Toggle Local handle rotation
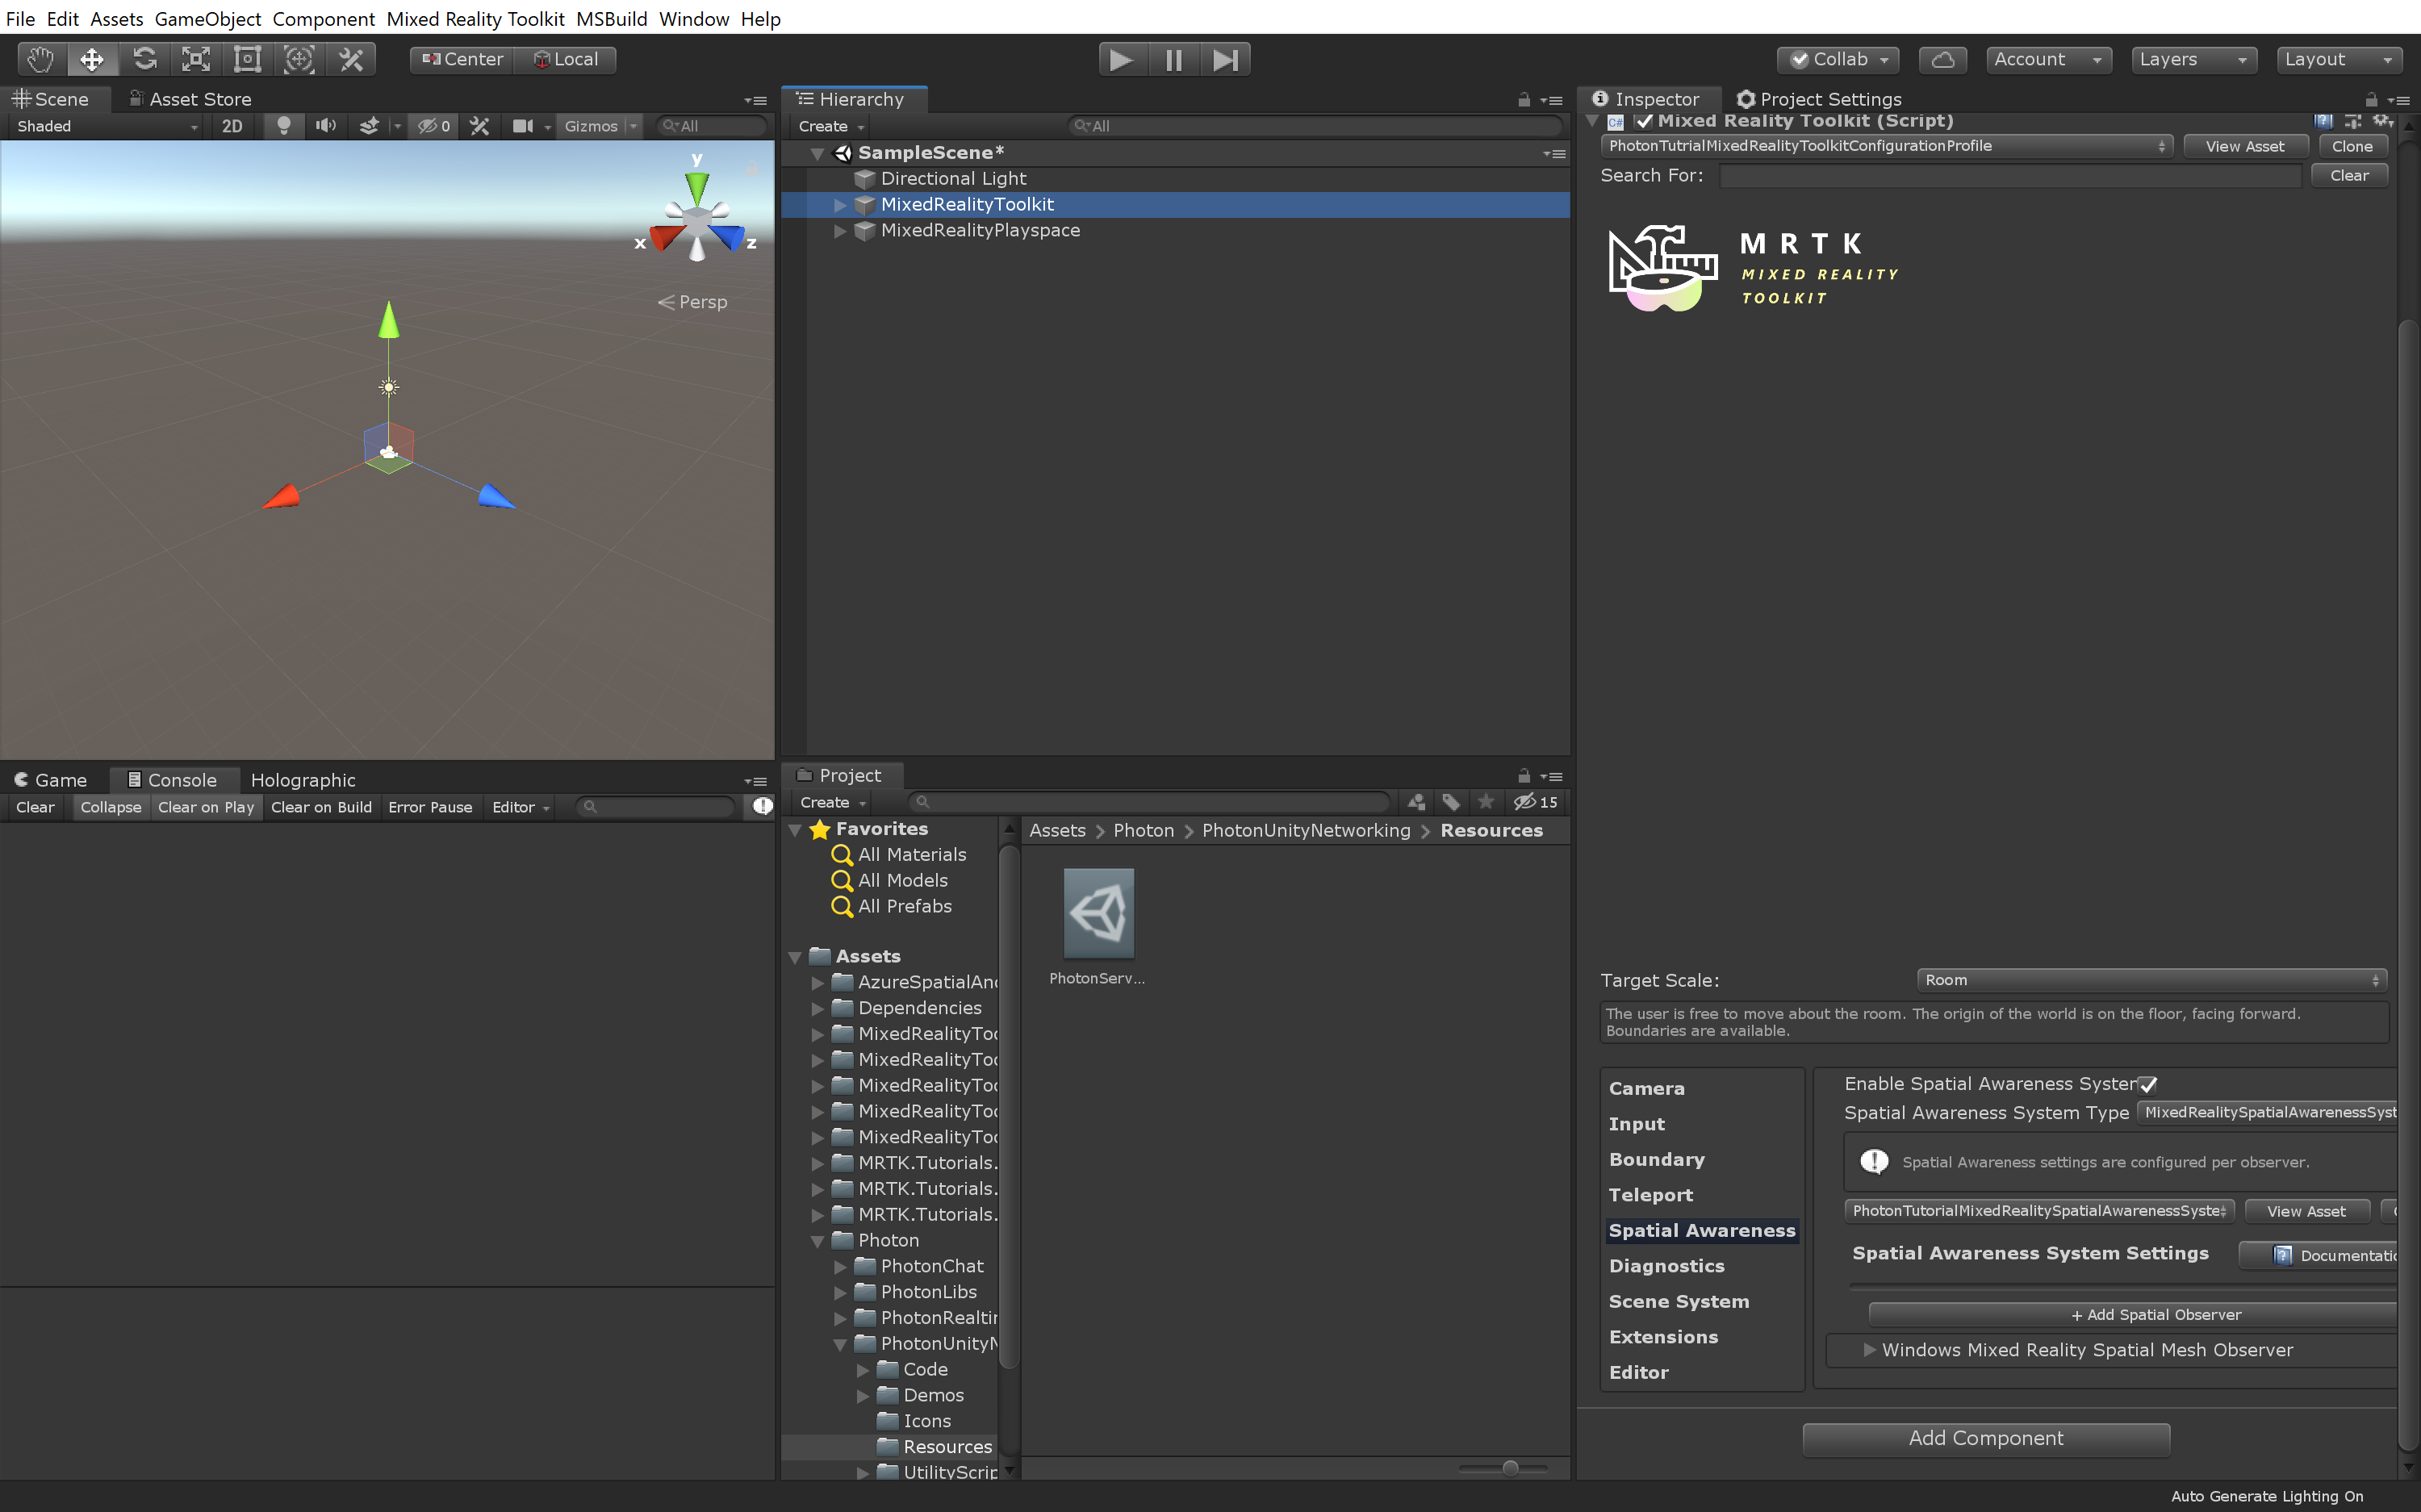Image resolution: width=2421 pixels, height=1512 pixels. (566, 60)
